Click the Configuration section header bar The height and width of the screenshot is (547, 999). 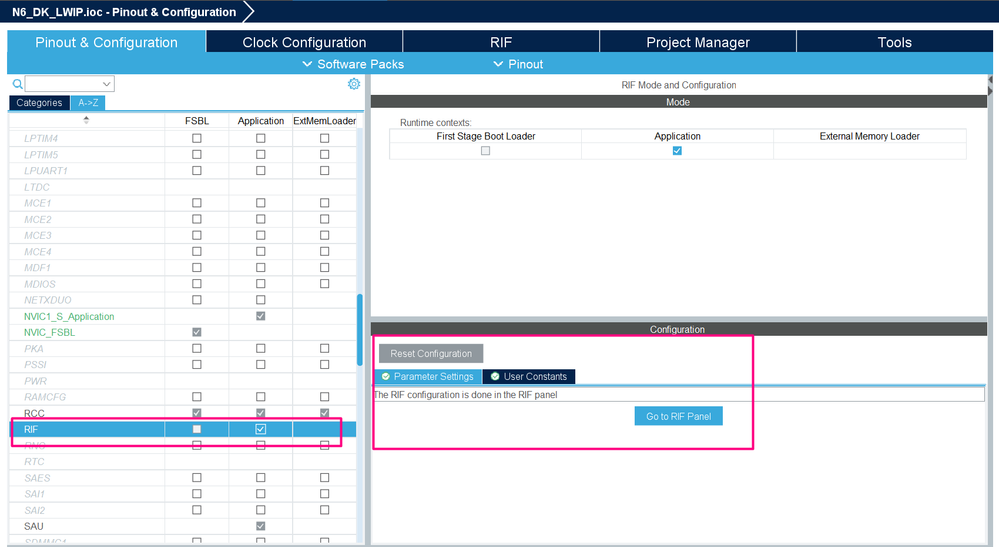tap(679, 329)
